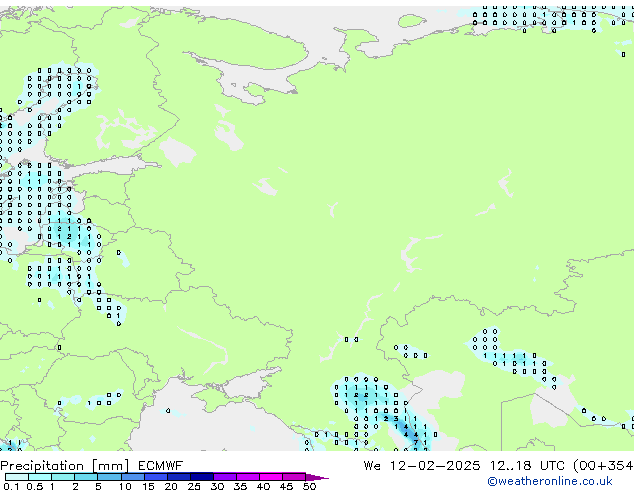Image resolution: width=634 pixels, height=490 pixels.
Task: Click the '40' legend scale label
Action: tap(264, 486)
